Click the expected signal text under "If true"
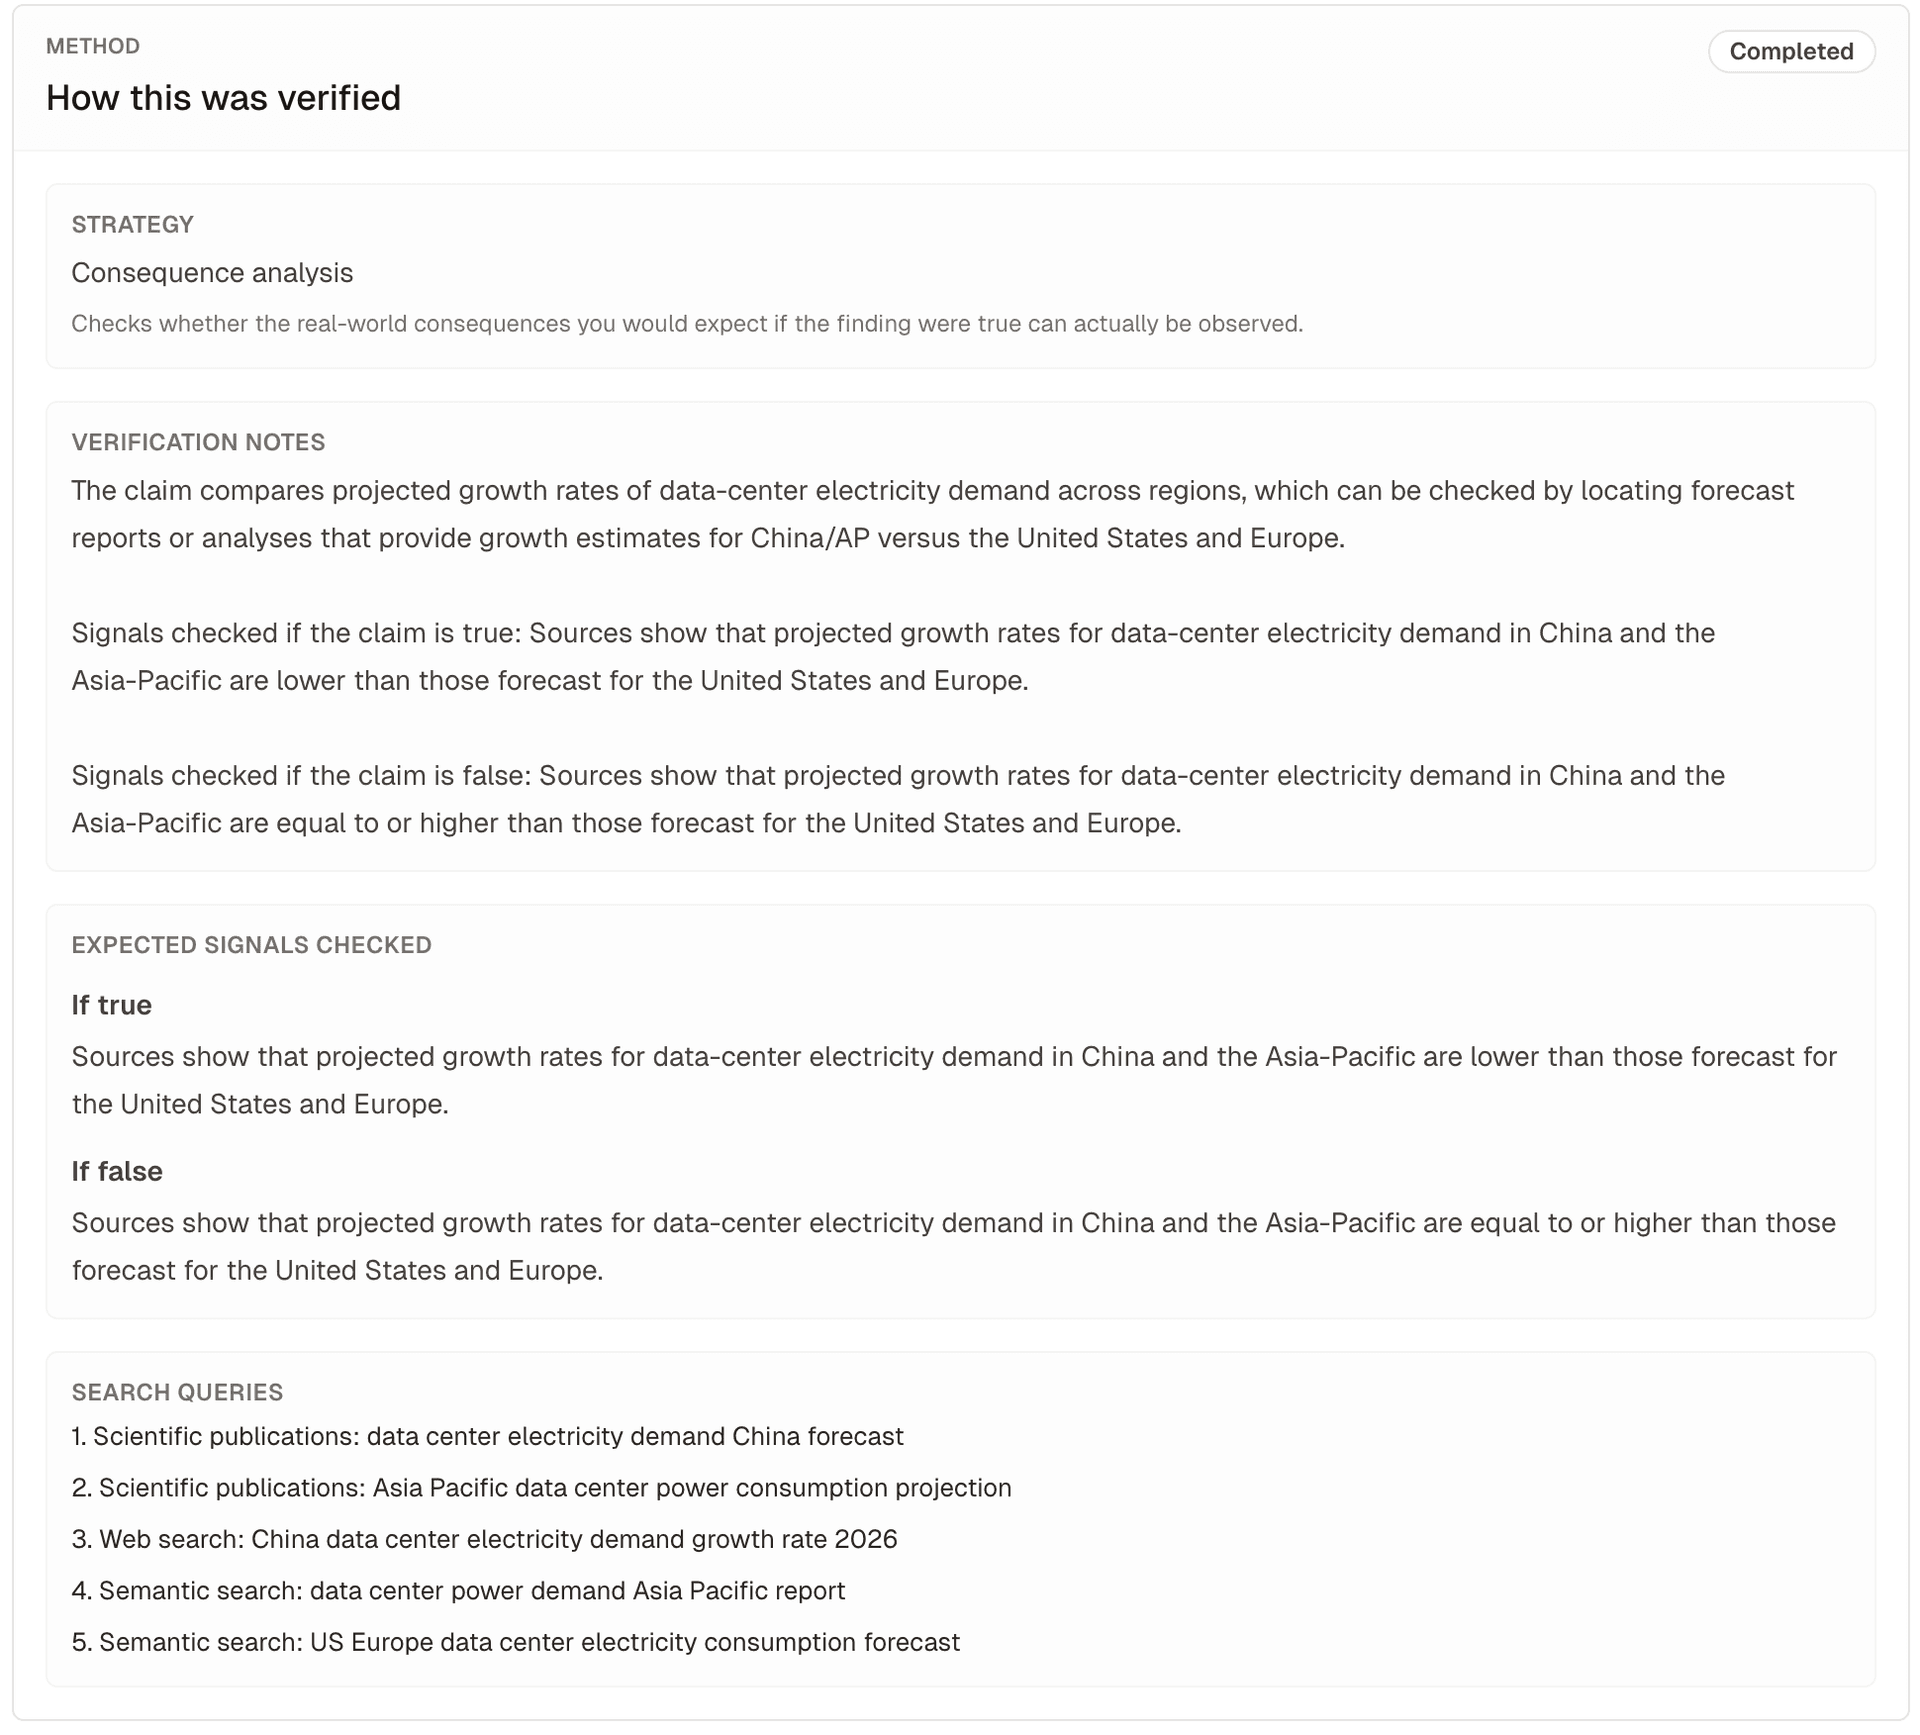Image resolution: width=1920 pixels, height=1735 pixels. (x=953, y=1080)
